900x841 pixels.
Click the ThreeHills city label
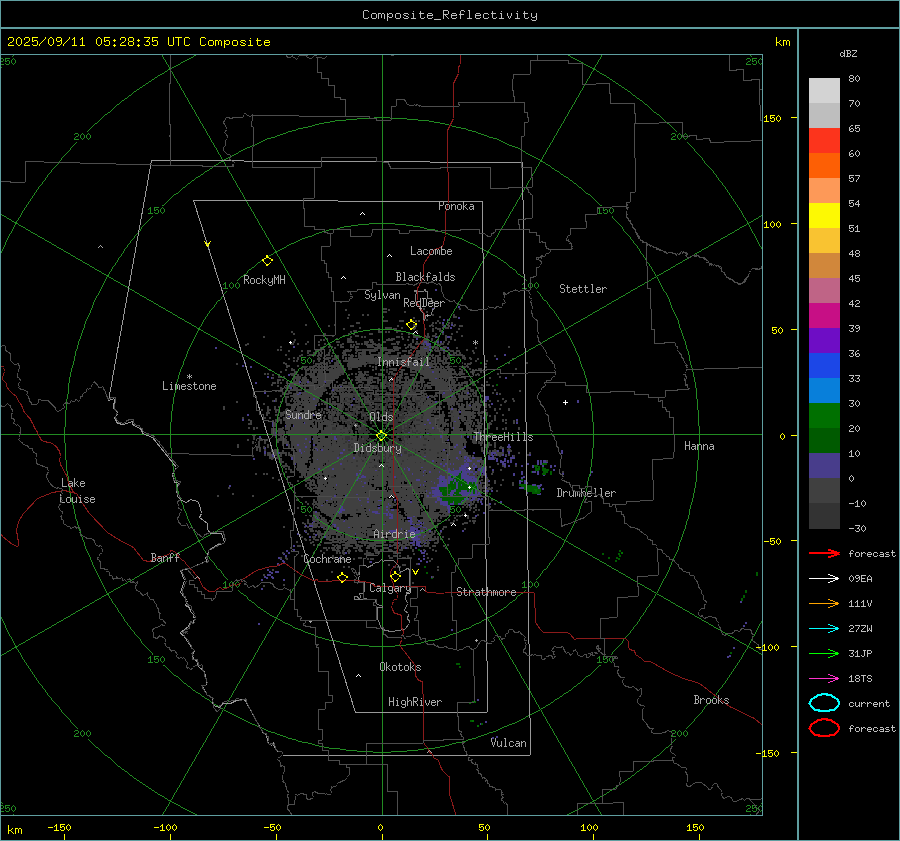(503, 437)
